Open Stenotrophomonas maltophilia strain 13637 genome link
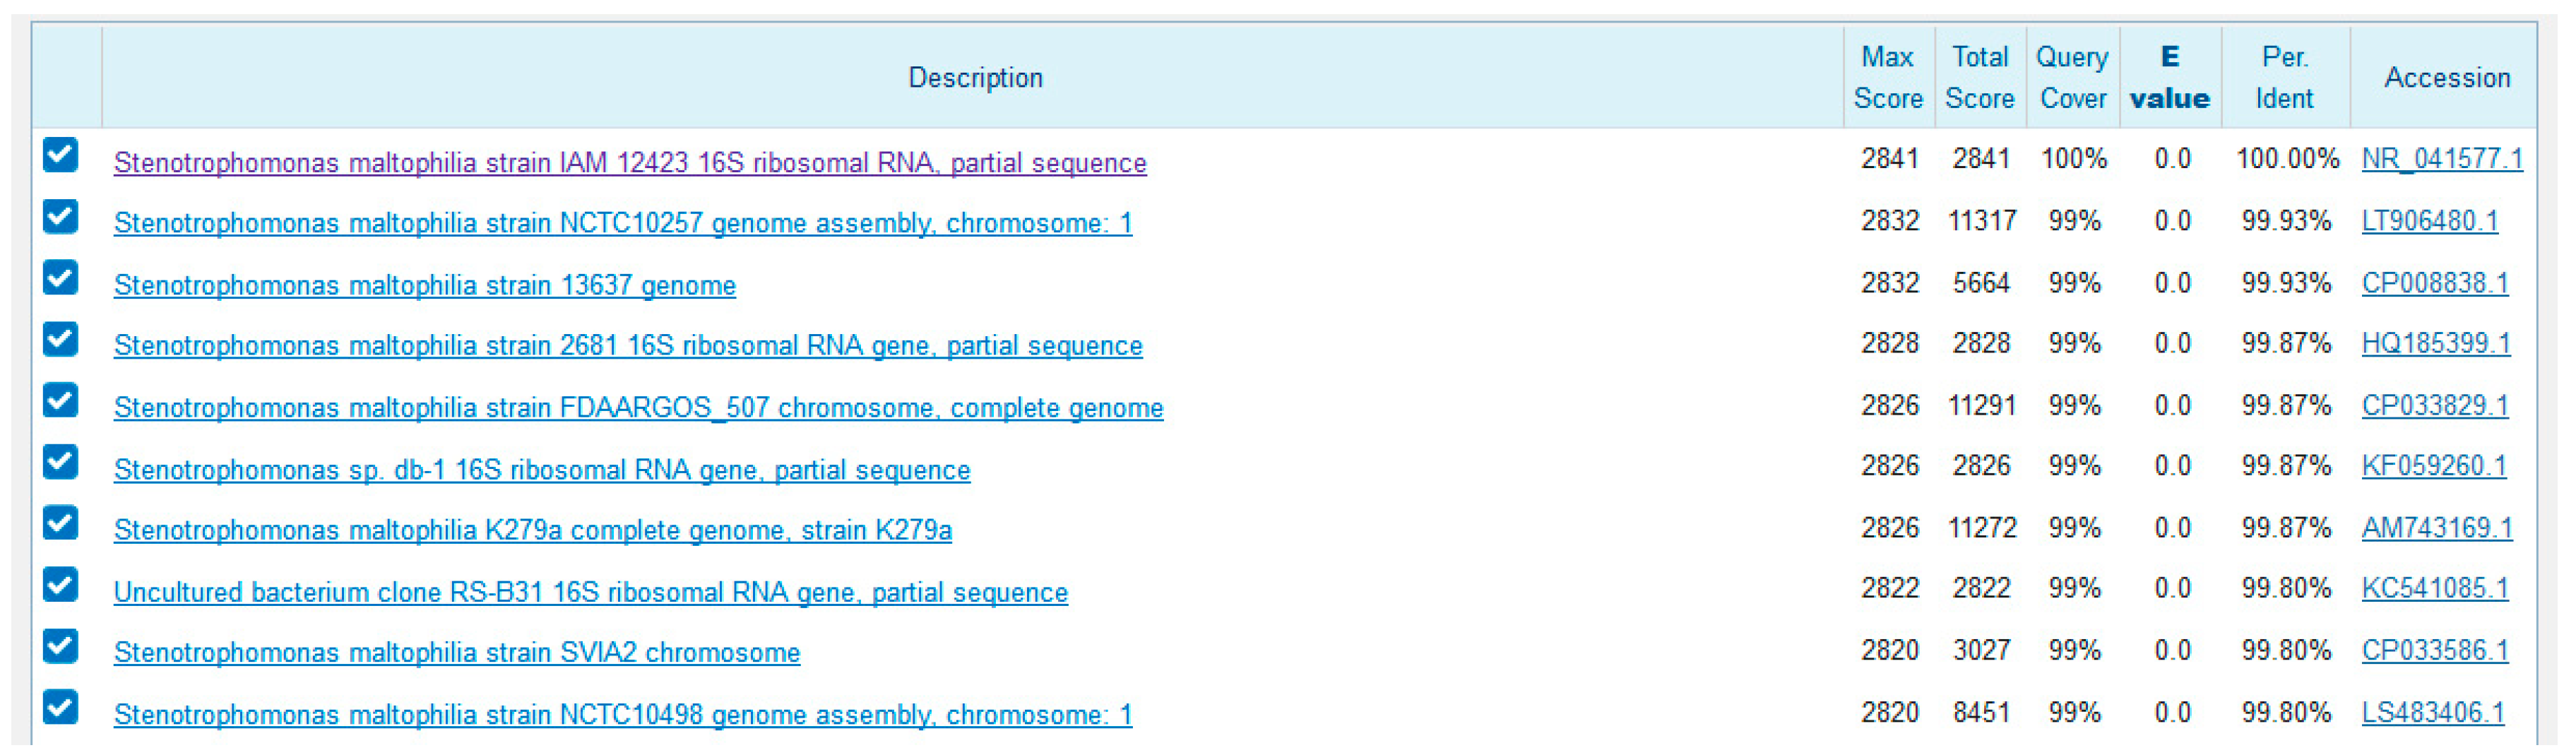 tap(424, 286)
